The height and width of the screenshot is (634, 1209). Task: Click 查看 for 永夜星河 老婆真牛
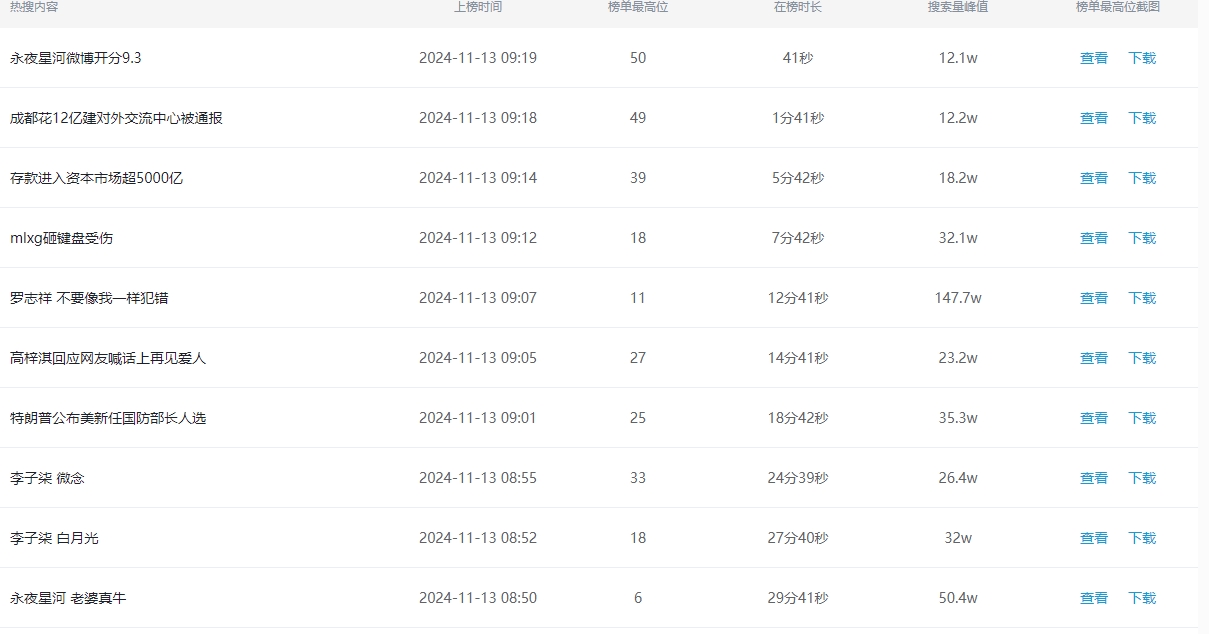tap(1094, 598)
